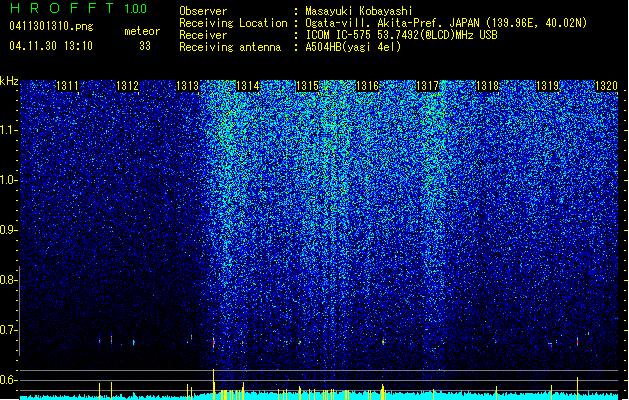Click the meteor count value 33
Viewport: 629px width, 400px height.
pos(145,46)
